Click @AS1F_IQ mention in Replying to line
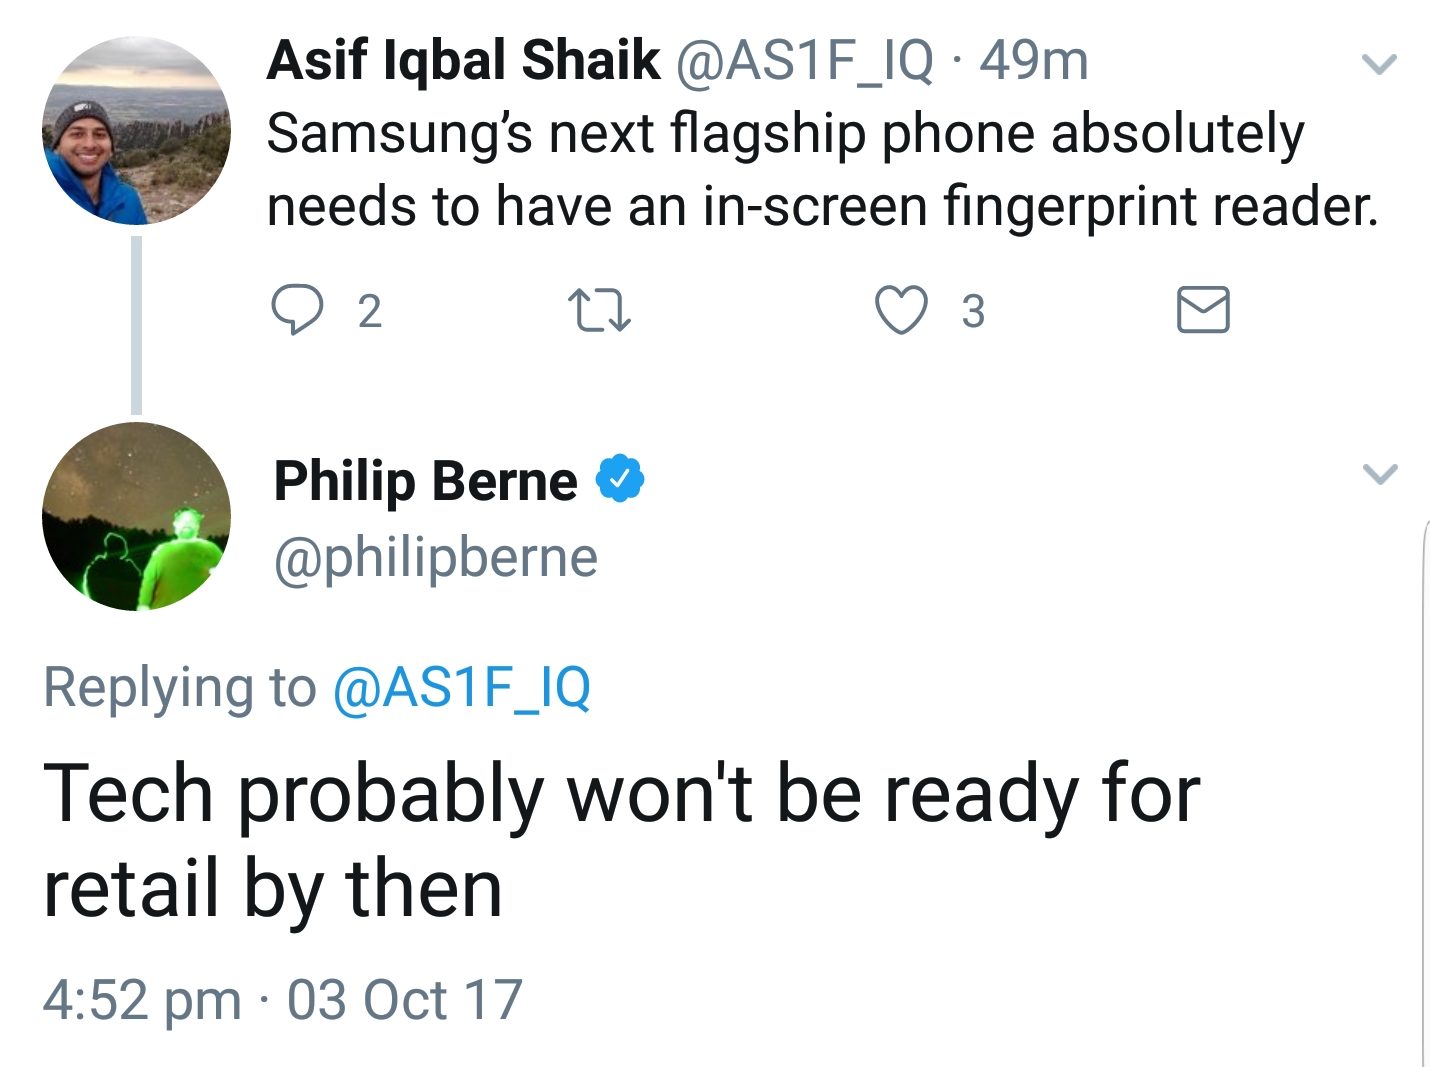1430x1067 pixels. click(x=461, y=687)
